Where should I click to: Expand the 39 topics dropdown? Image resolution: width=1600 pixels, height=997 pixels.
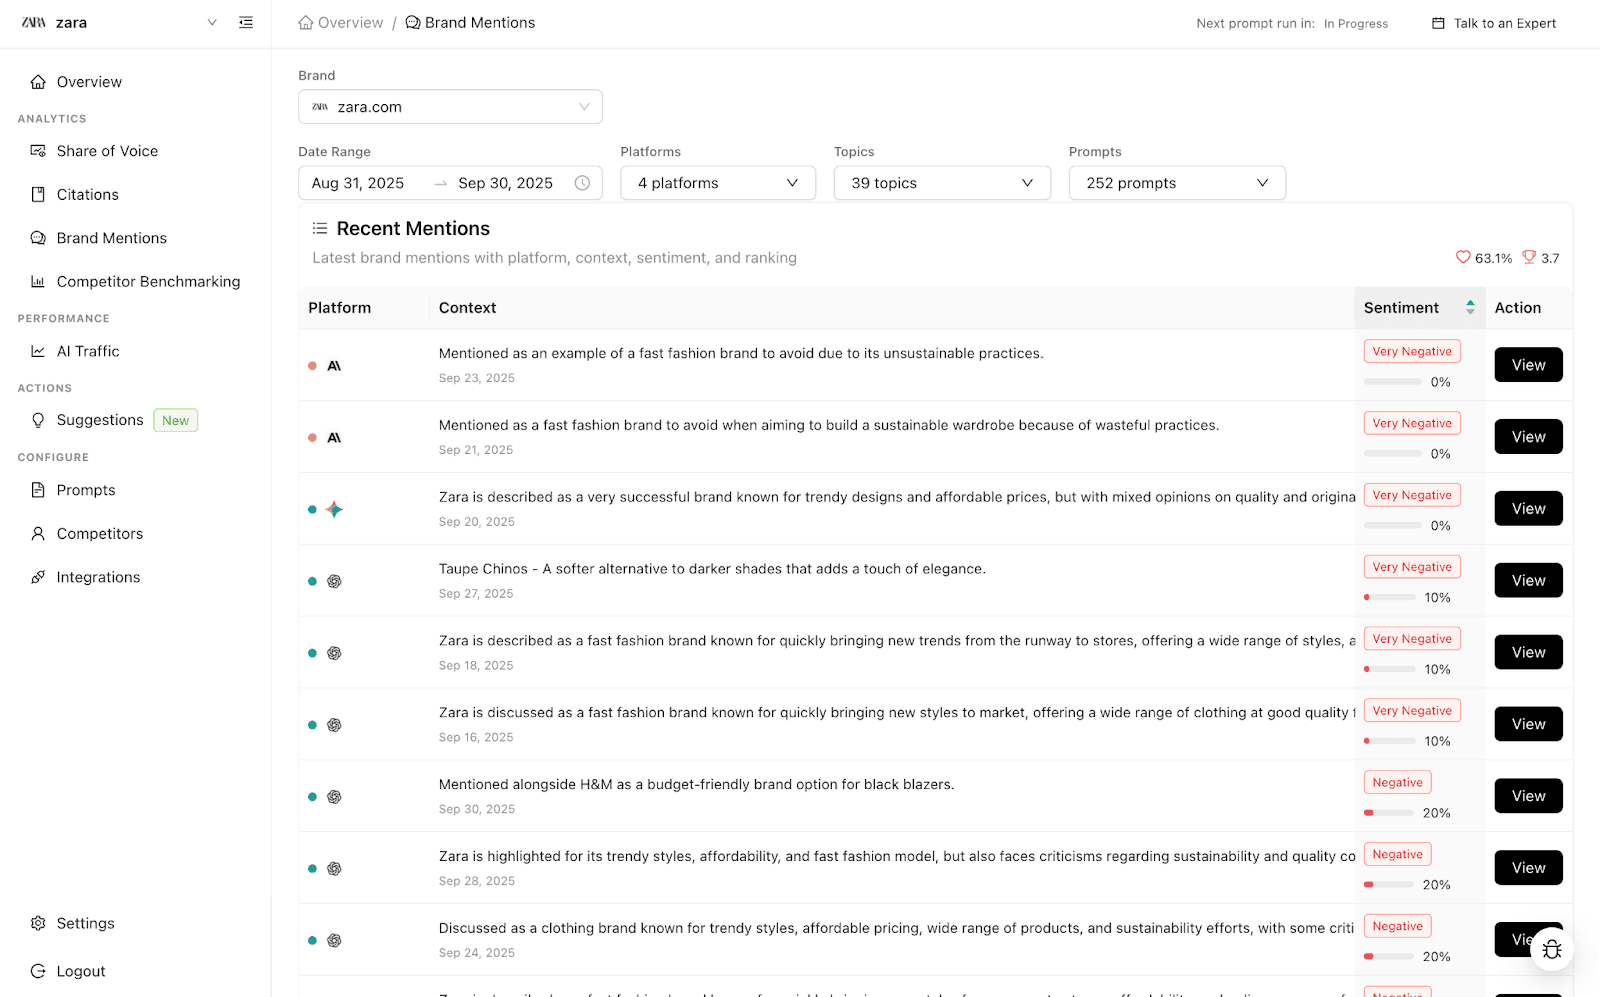click(942, 183)
